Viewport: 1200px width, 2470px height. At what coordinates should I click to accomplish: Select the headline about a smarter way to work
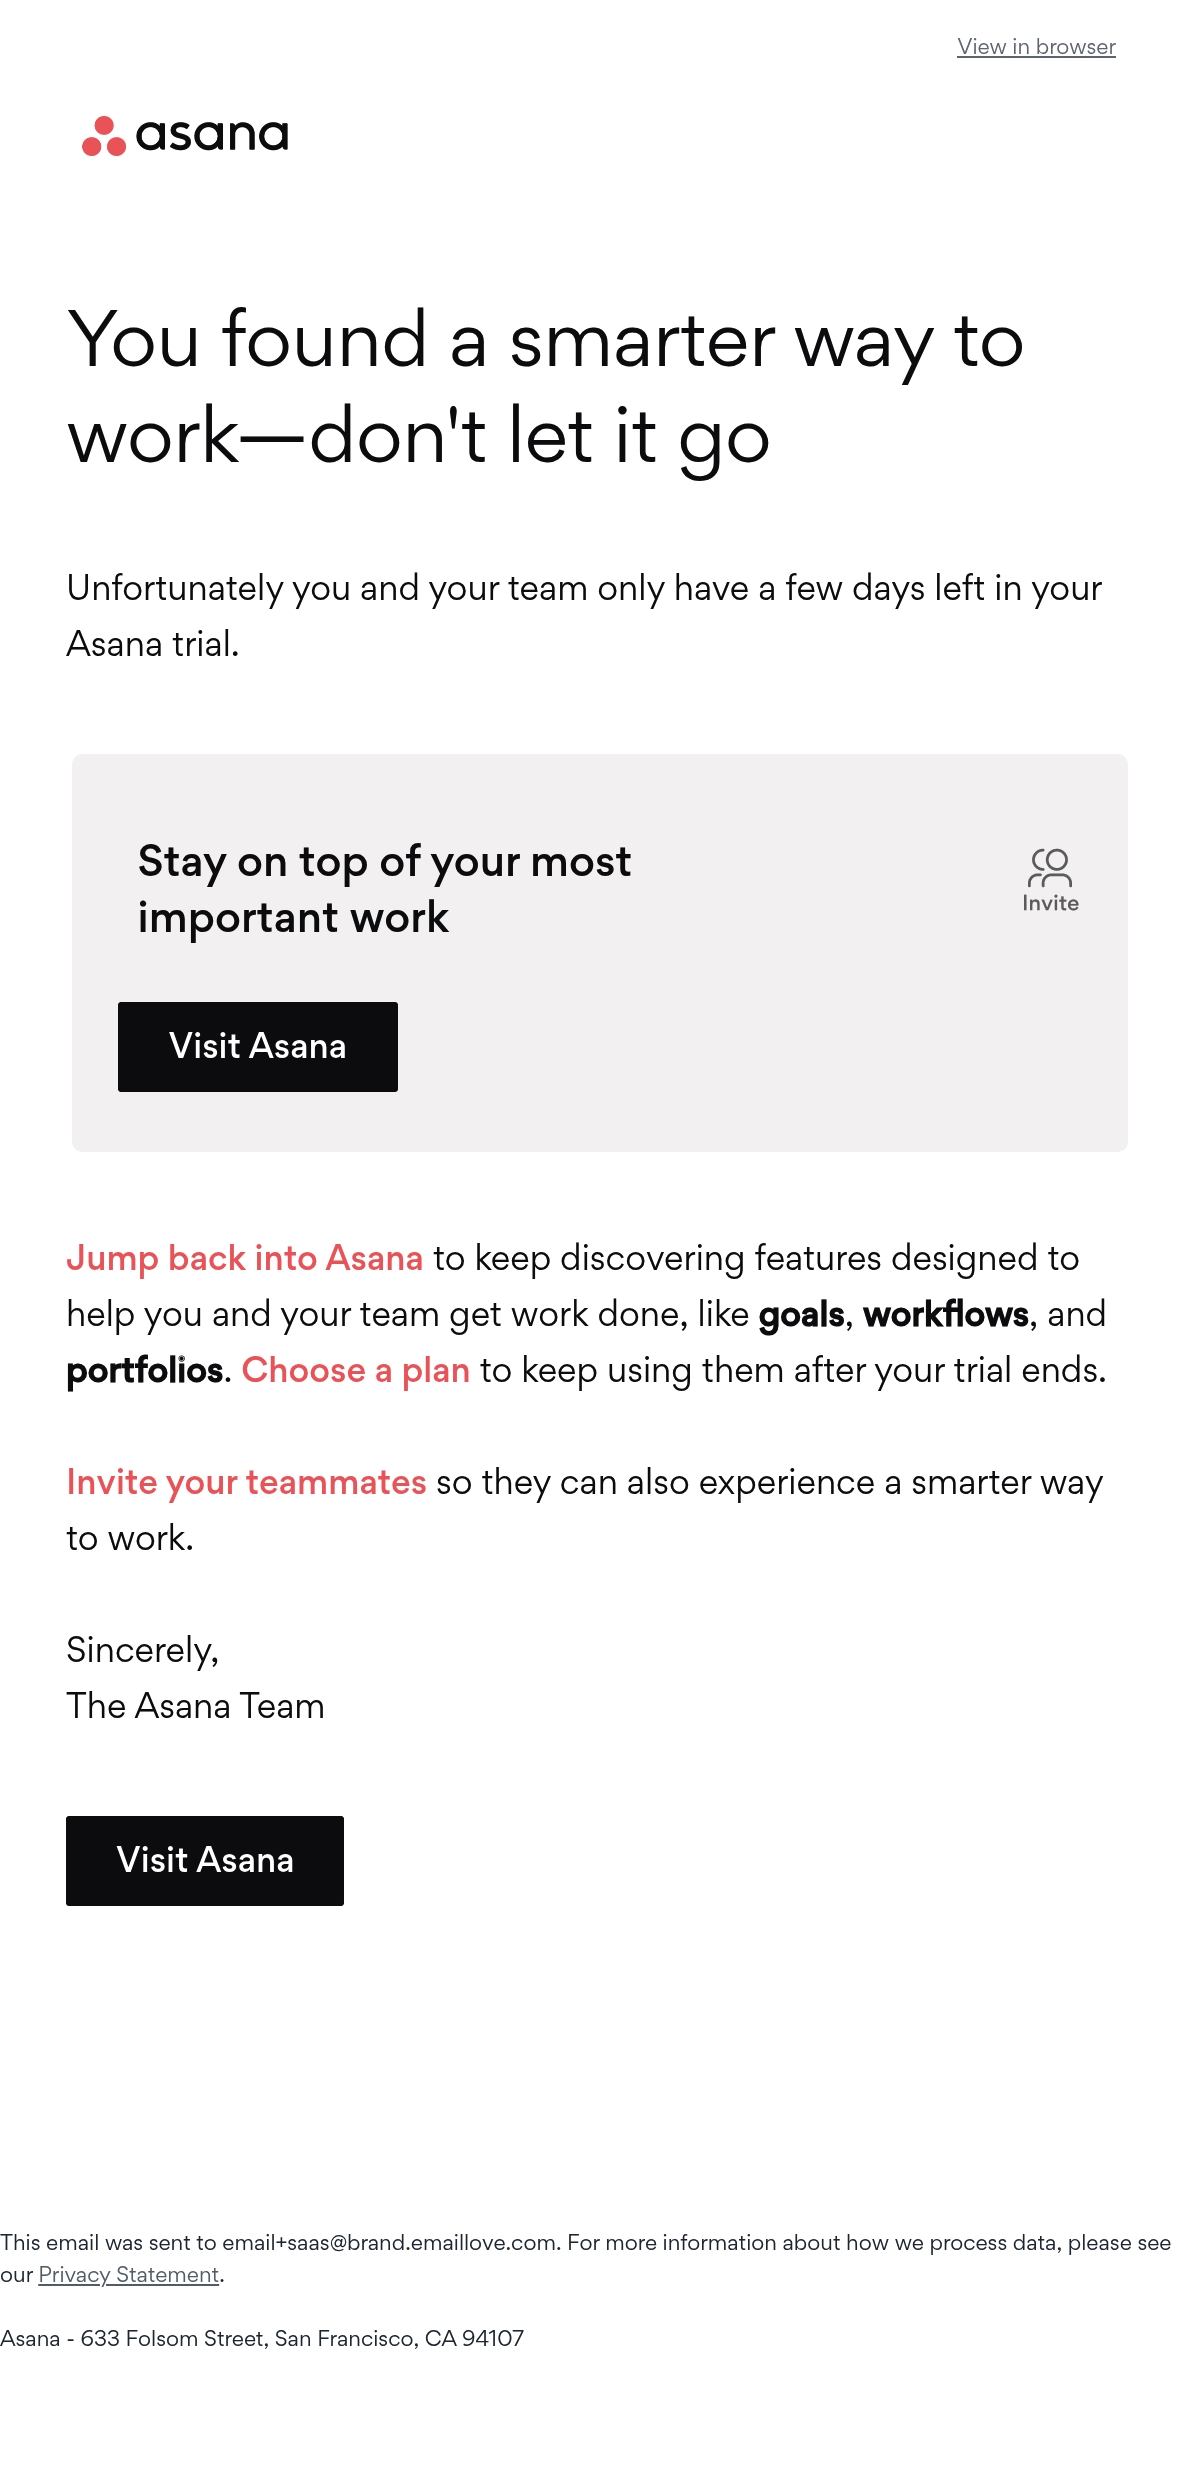click(x=545, y=385)
